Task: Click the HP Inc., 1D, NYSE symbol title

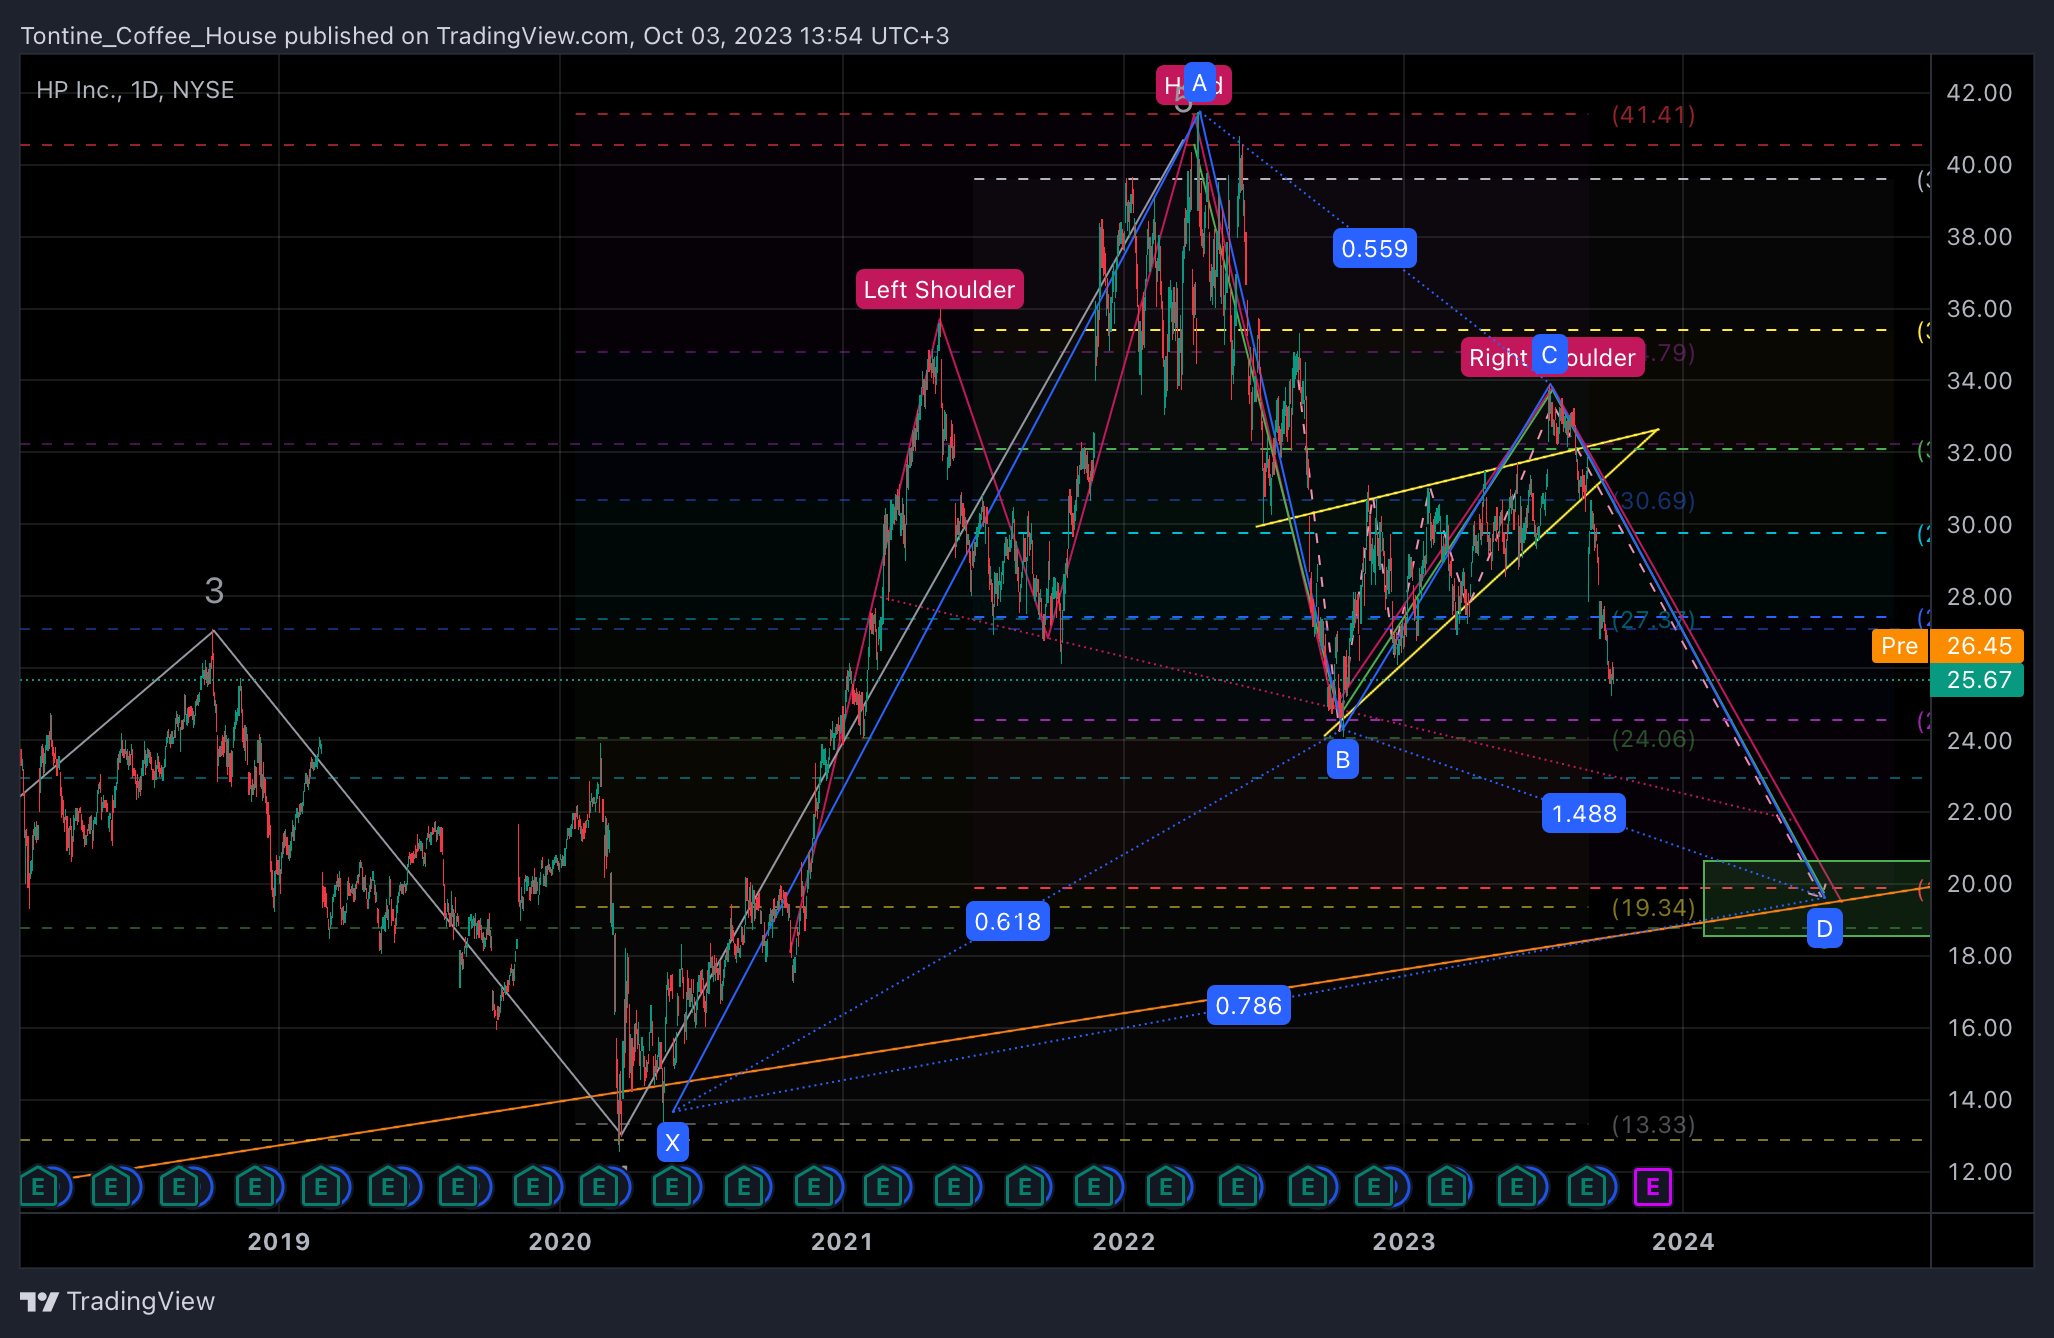Action: pyautogui.click(x=135, y=90)
